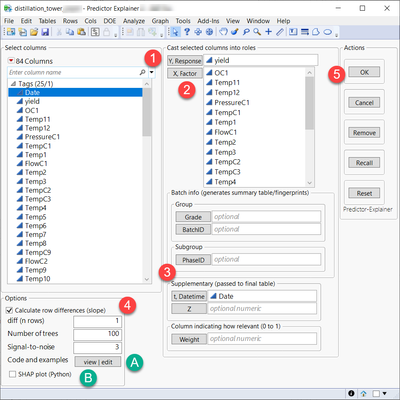Screen dimensions: 400x400
Task: Collapse the Tags (25/1) group
Action: (13, 84)
